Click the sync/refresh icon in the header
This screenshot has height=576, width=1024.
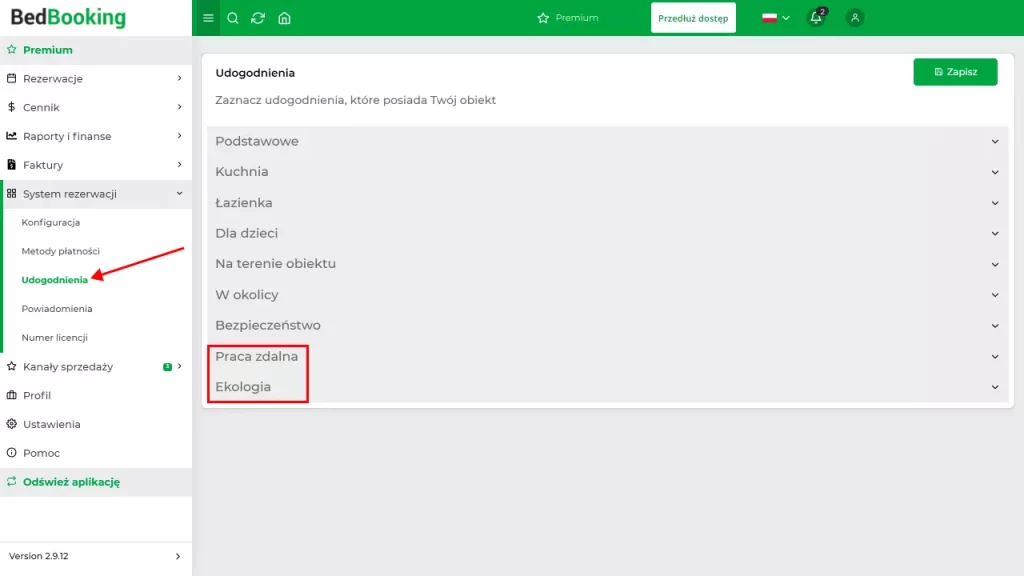coord(260,17)
